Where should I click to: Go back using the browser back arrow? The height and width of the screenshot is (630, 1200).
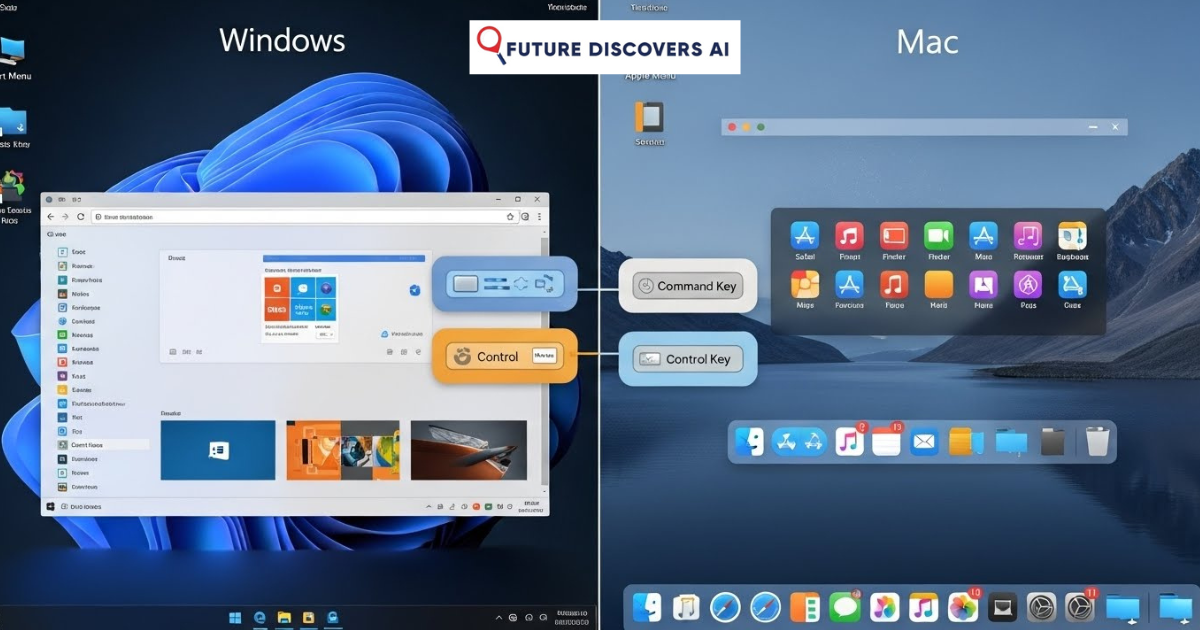tap(50, 216)
